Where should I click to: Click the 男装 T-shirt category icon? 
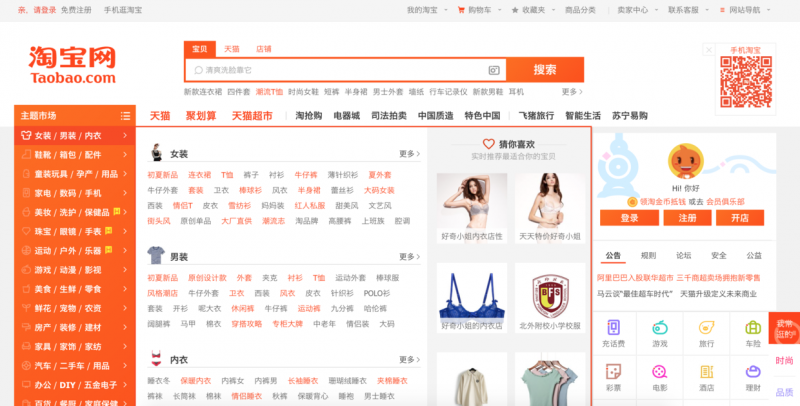(x=156, y=256)
